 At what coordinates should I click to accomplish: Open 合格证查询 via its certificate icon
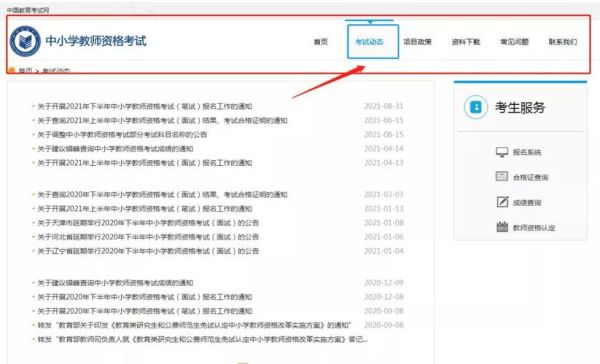coord(502,176)
